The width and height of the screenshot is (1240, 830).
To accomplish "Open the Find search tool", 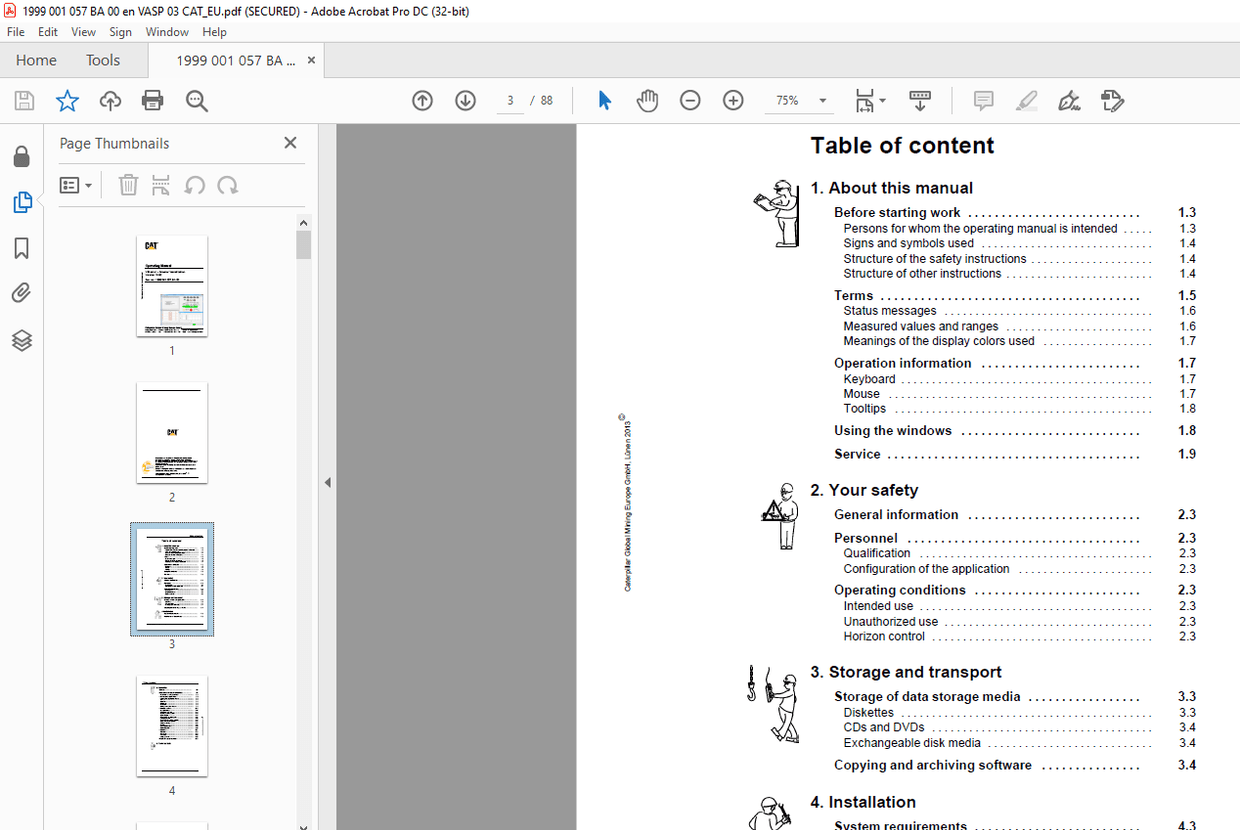I will [196, 100].
